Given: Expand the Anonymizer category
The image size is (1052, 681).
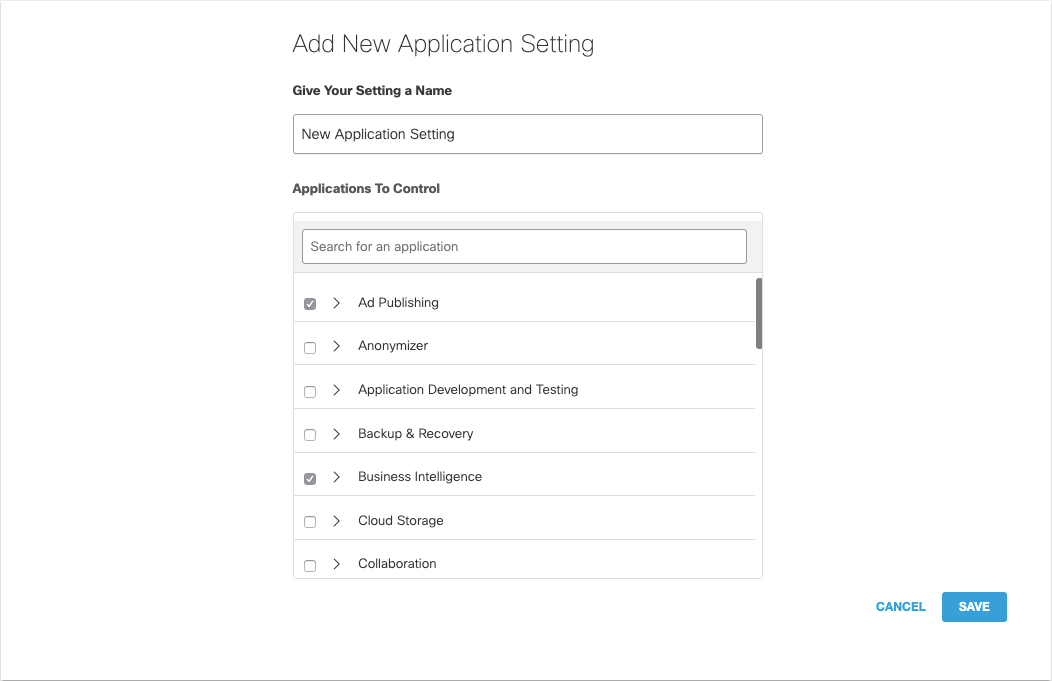Looking at the screenshot, I should (336, 346).
